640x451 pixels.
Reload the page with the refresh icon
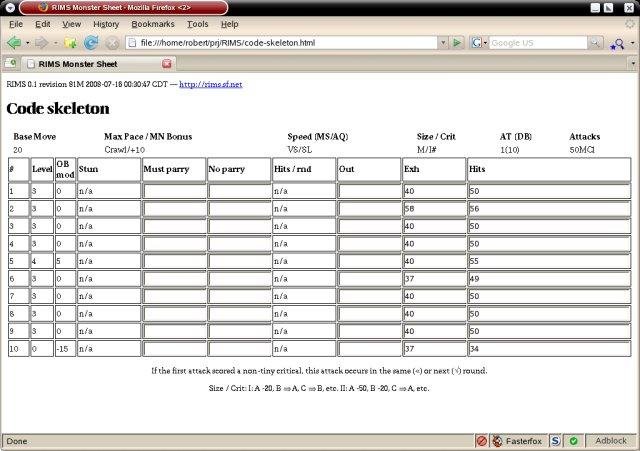coord(91,42)
